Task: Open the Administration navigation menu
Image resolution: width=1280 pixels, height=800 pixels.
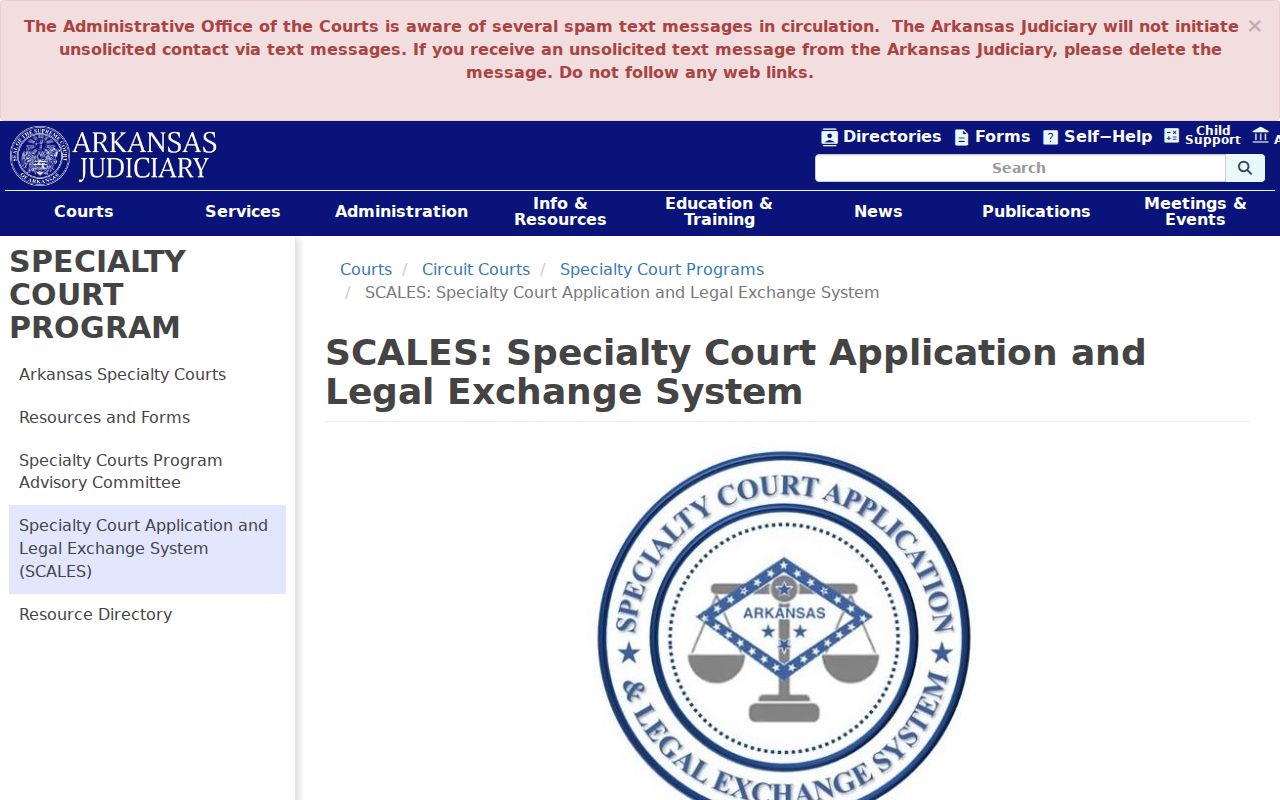Action: click(401, 212)
